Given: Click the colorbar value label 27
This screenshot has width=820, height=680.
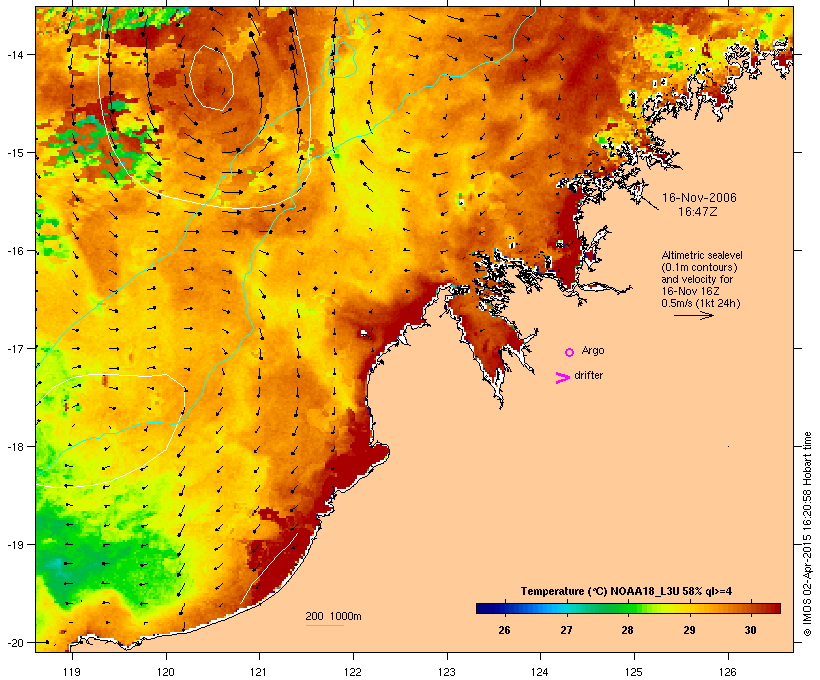Looking at the screenshot, I should 566,630.
